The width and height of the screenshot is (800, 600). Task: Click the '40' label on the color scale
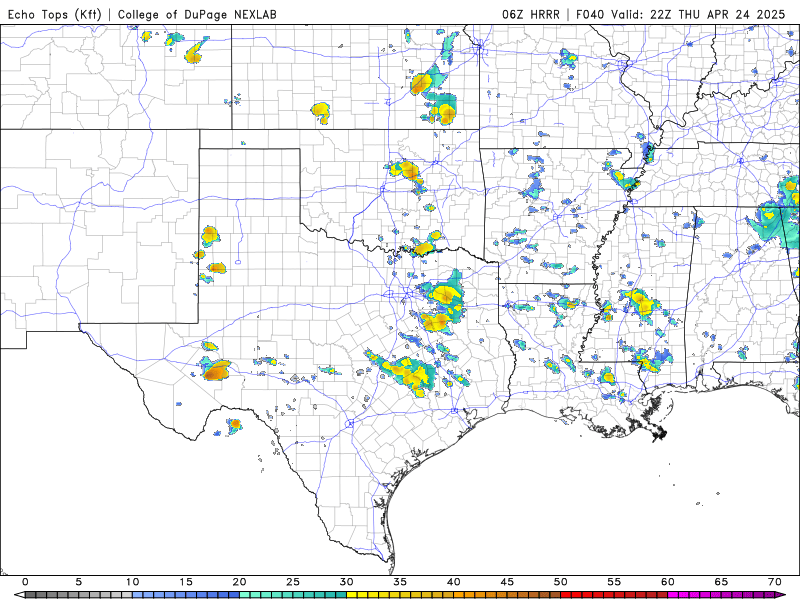point(454,581)
